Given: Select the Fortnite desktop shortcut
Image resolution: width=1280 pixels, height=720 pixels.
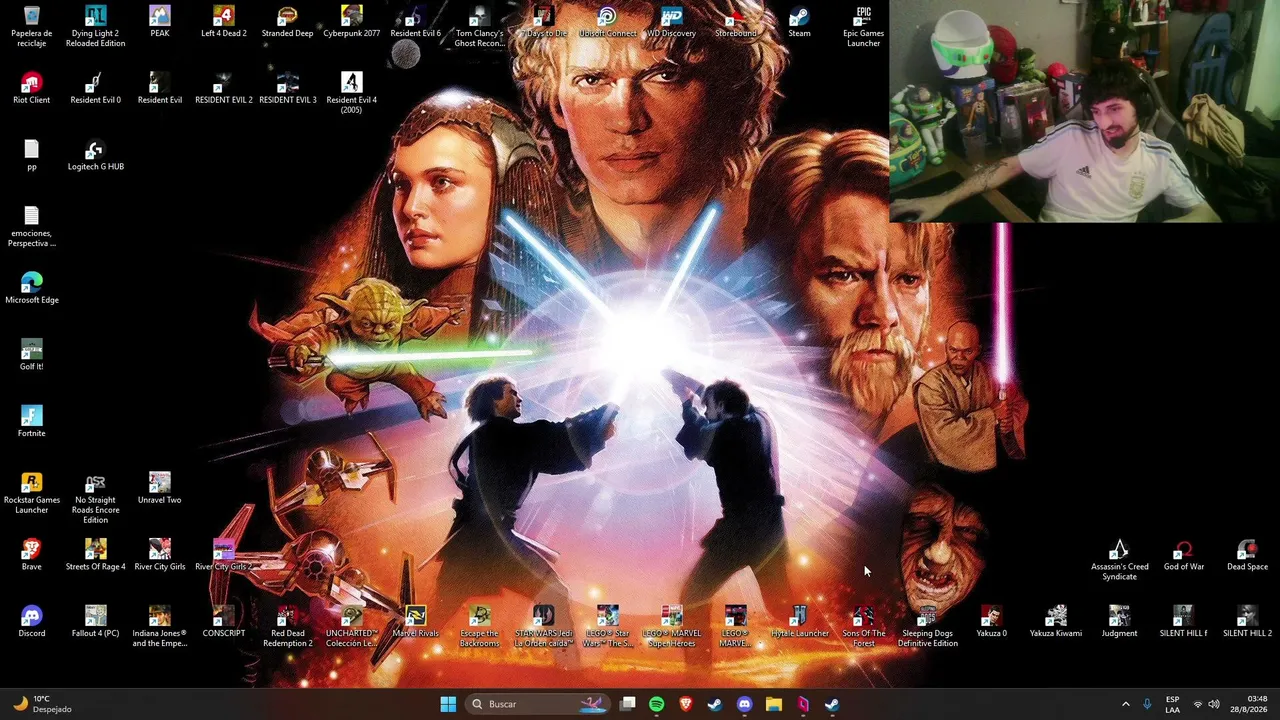Looking at the screenshot, I should pyautogui.click(x=32, y=421).
